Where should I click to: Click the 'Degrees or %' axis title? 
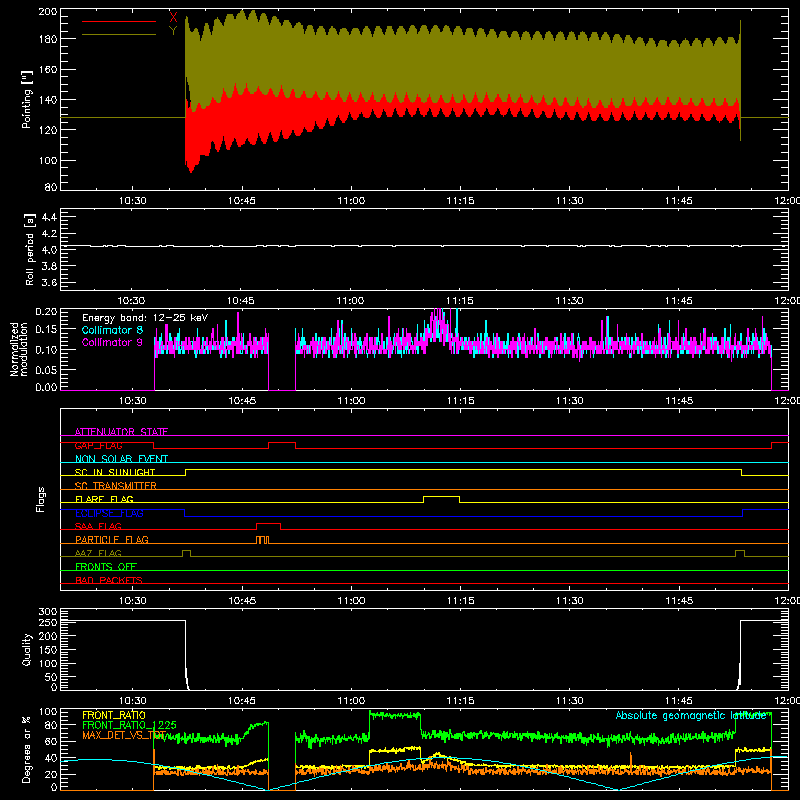point(27,750)
